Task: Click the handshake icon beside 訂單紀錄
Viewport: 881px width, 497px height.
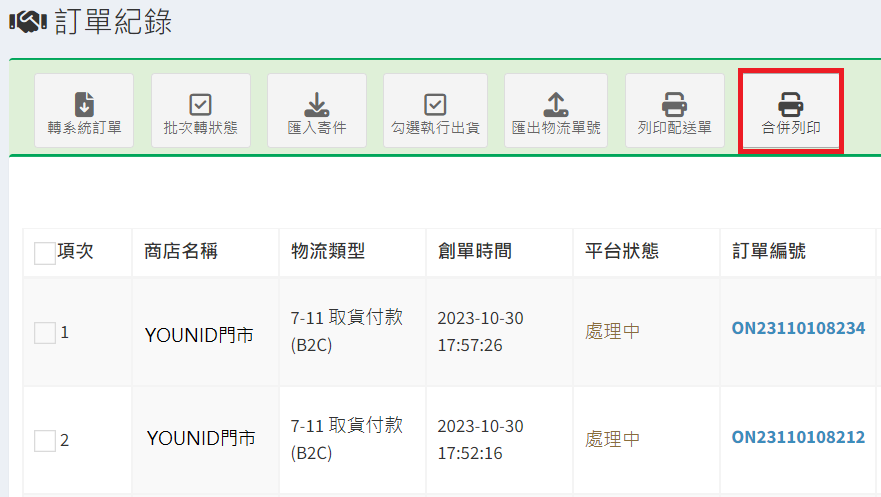Action: [29, 23]
